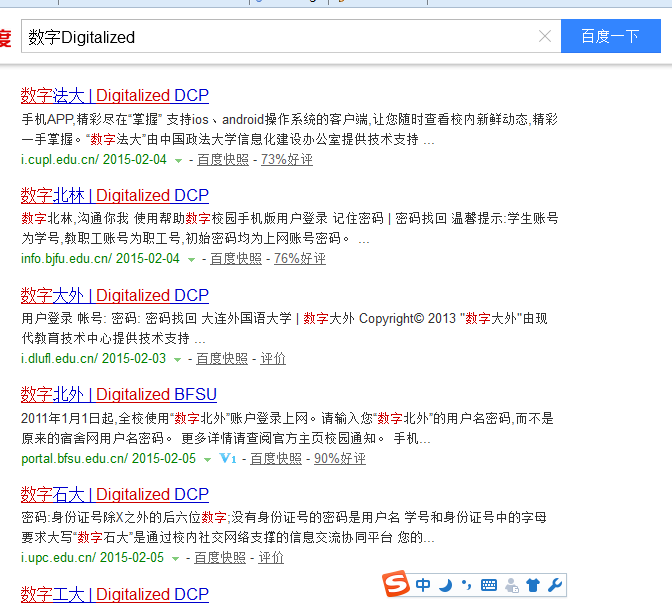Click the 百度一下 search button

[610, 36]
